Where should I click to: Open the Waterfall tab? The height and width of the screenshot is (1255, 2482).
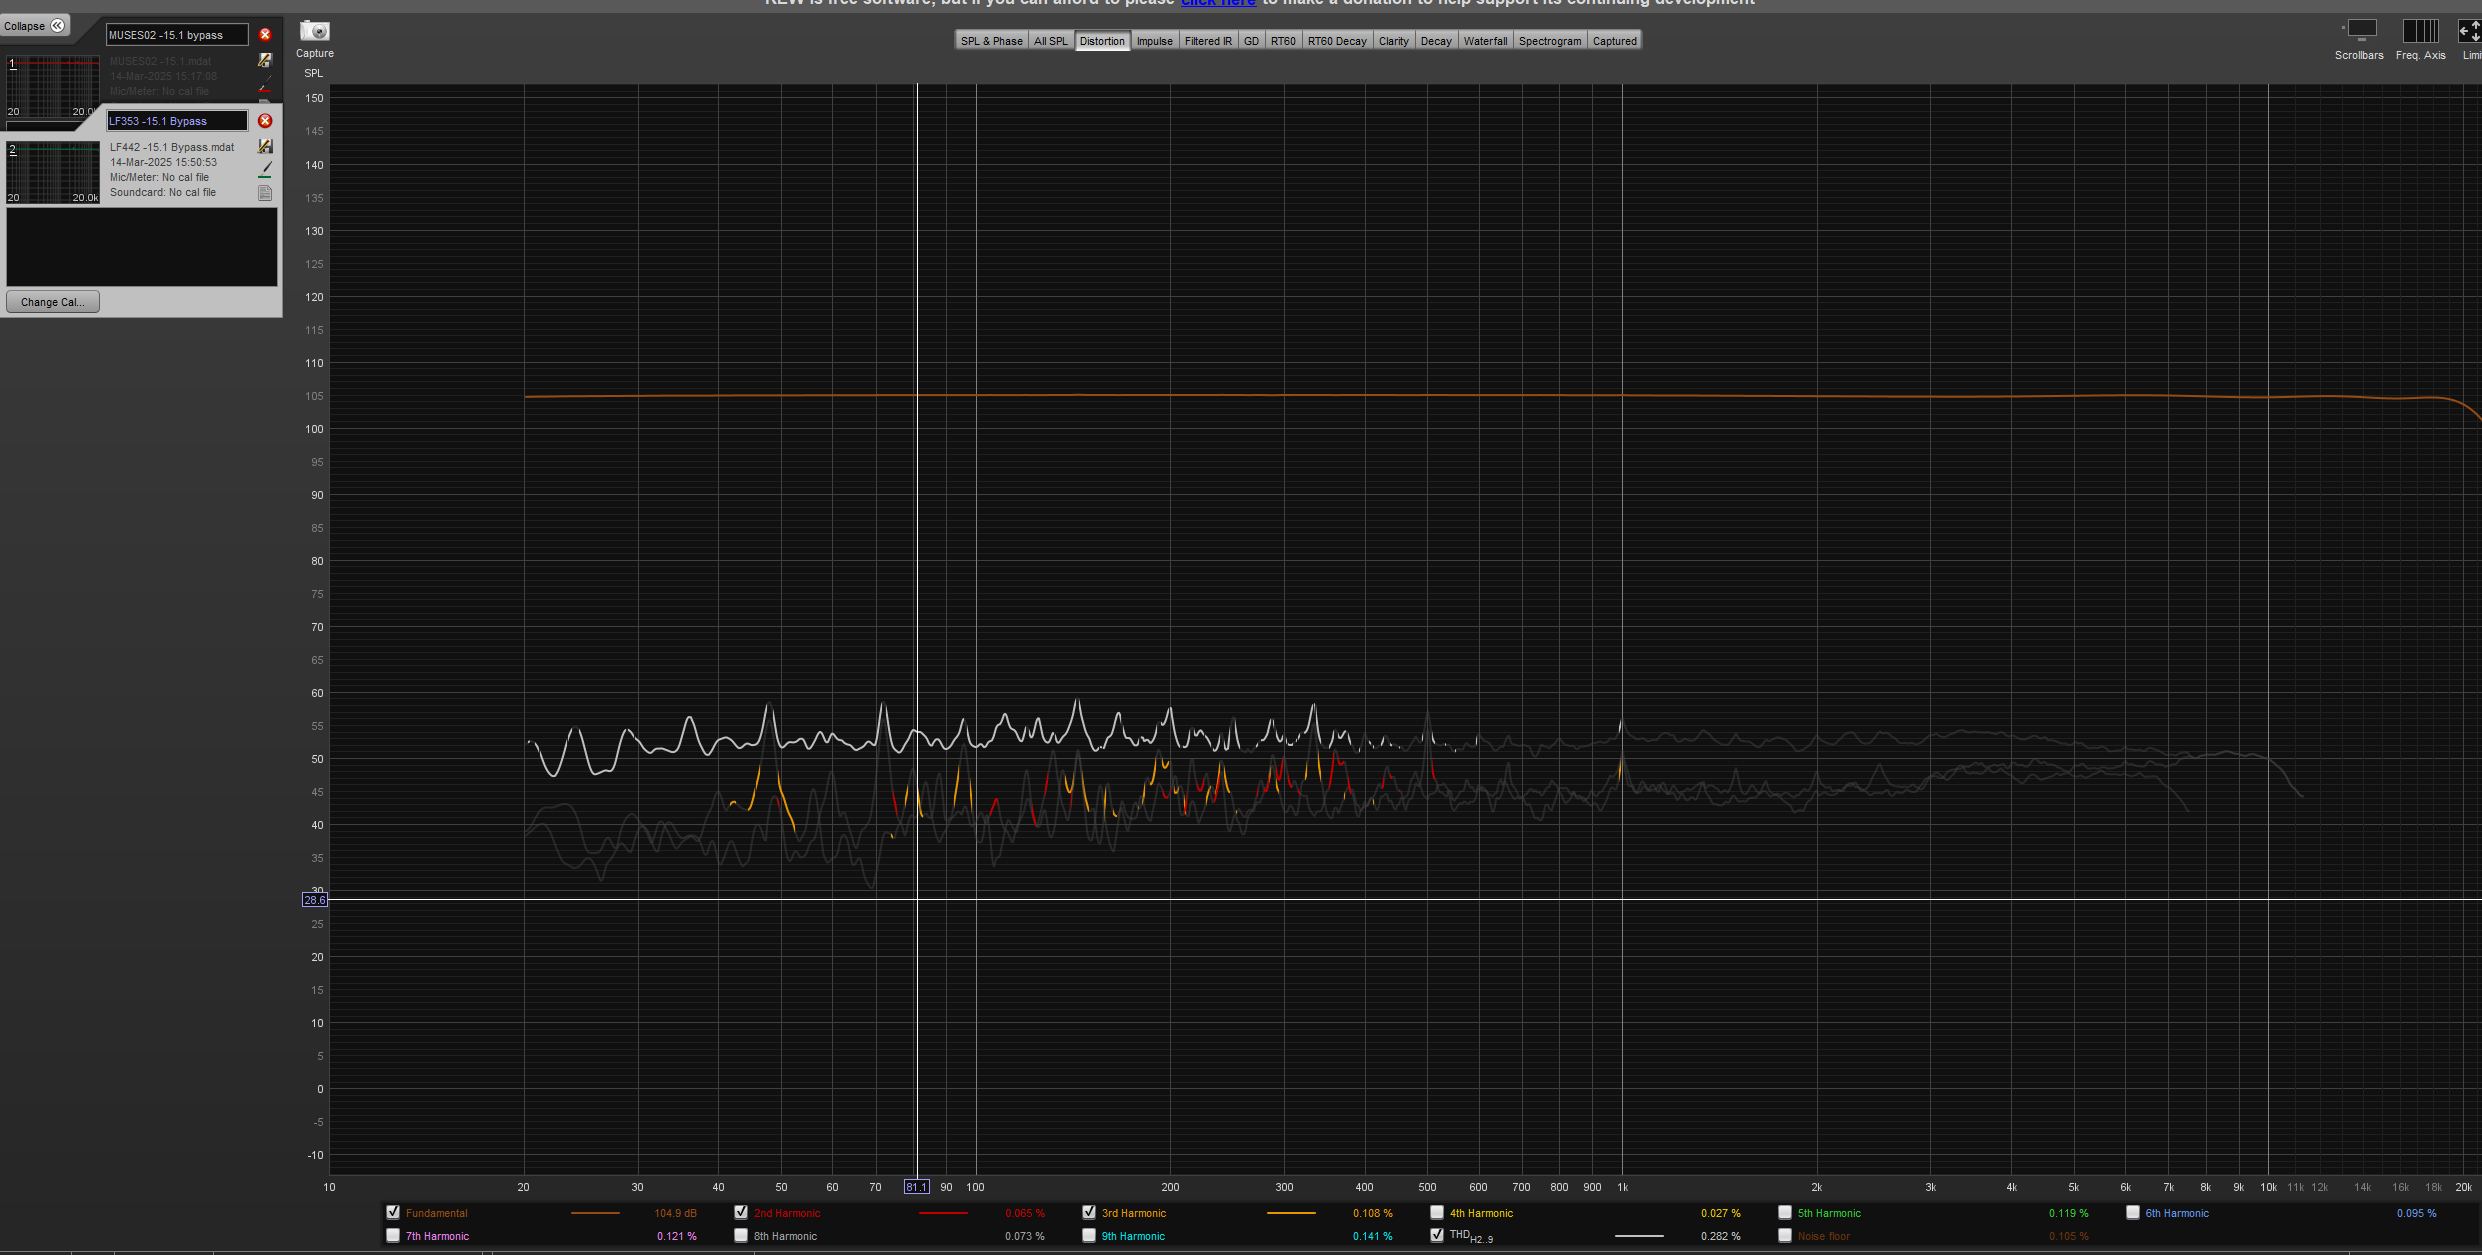coord(1485,41)
